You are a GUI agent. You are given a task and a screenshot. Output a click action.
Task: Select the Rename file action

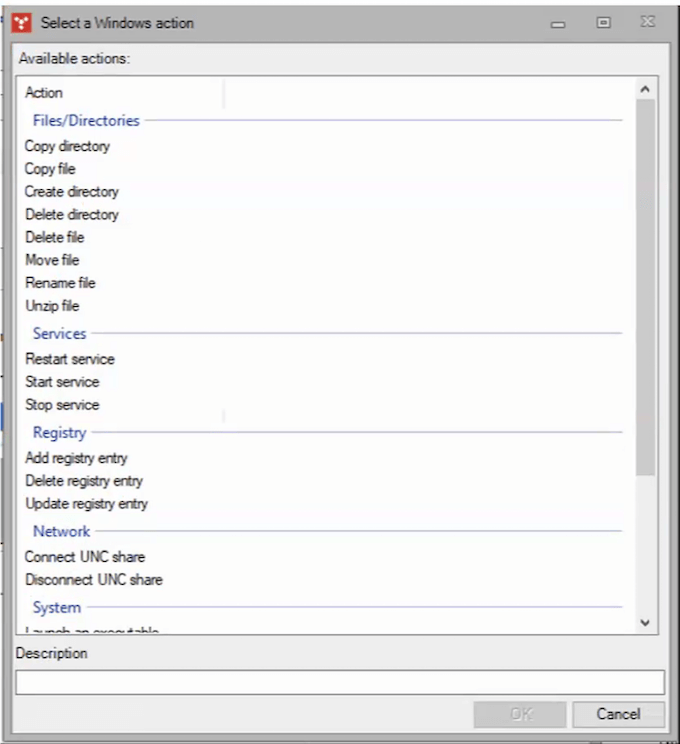click(x=60, y=283)
